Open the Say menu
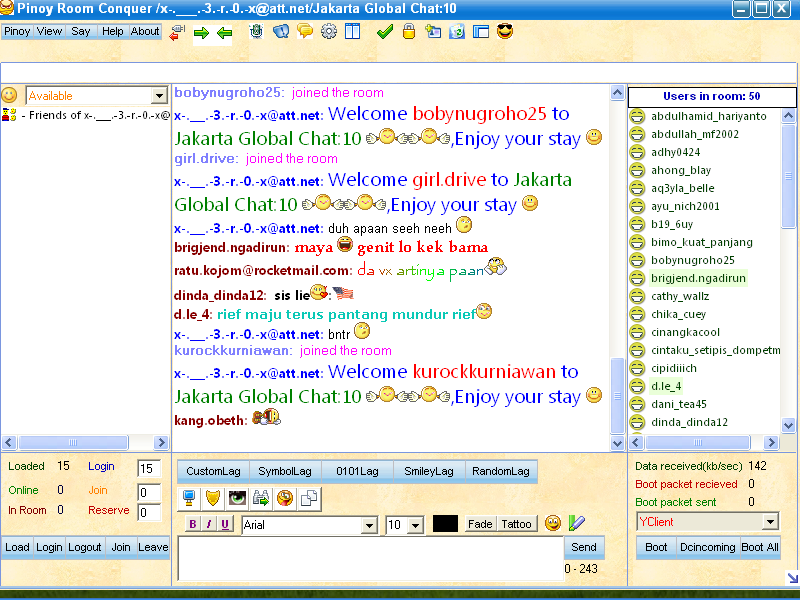 81,31
